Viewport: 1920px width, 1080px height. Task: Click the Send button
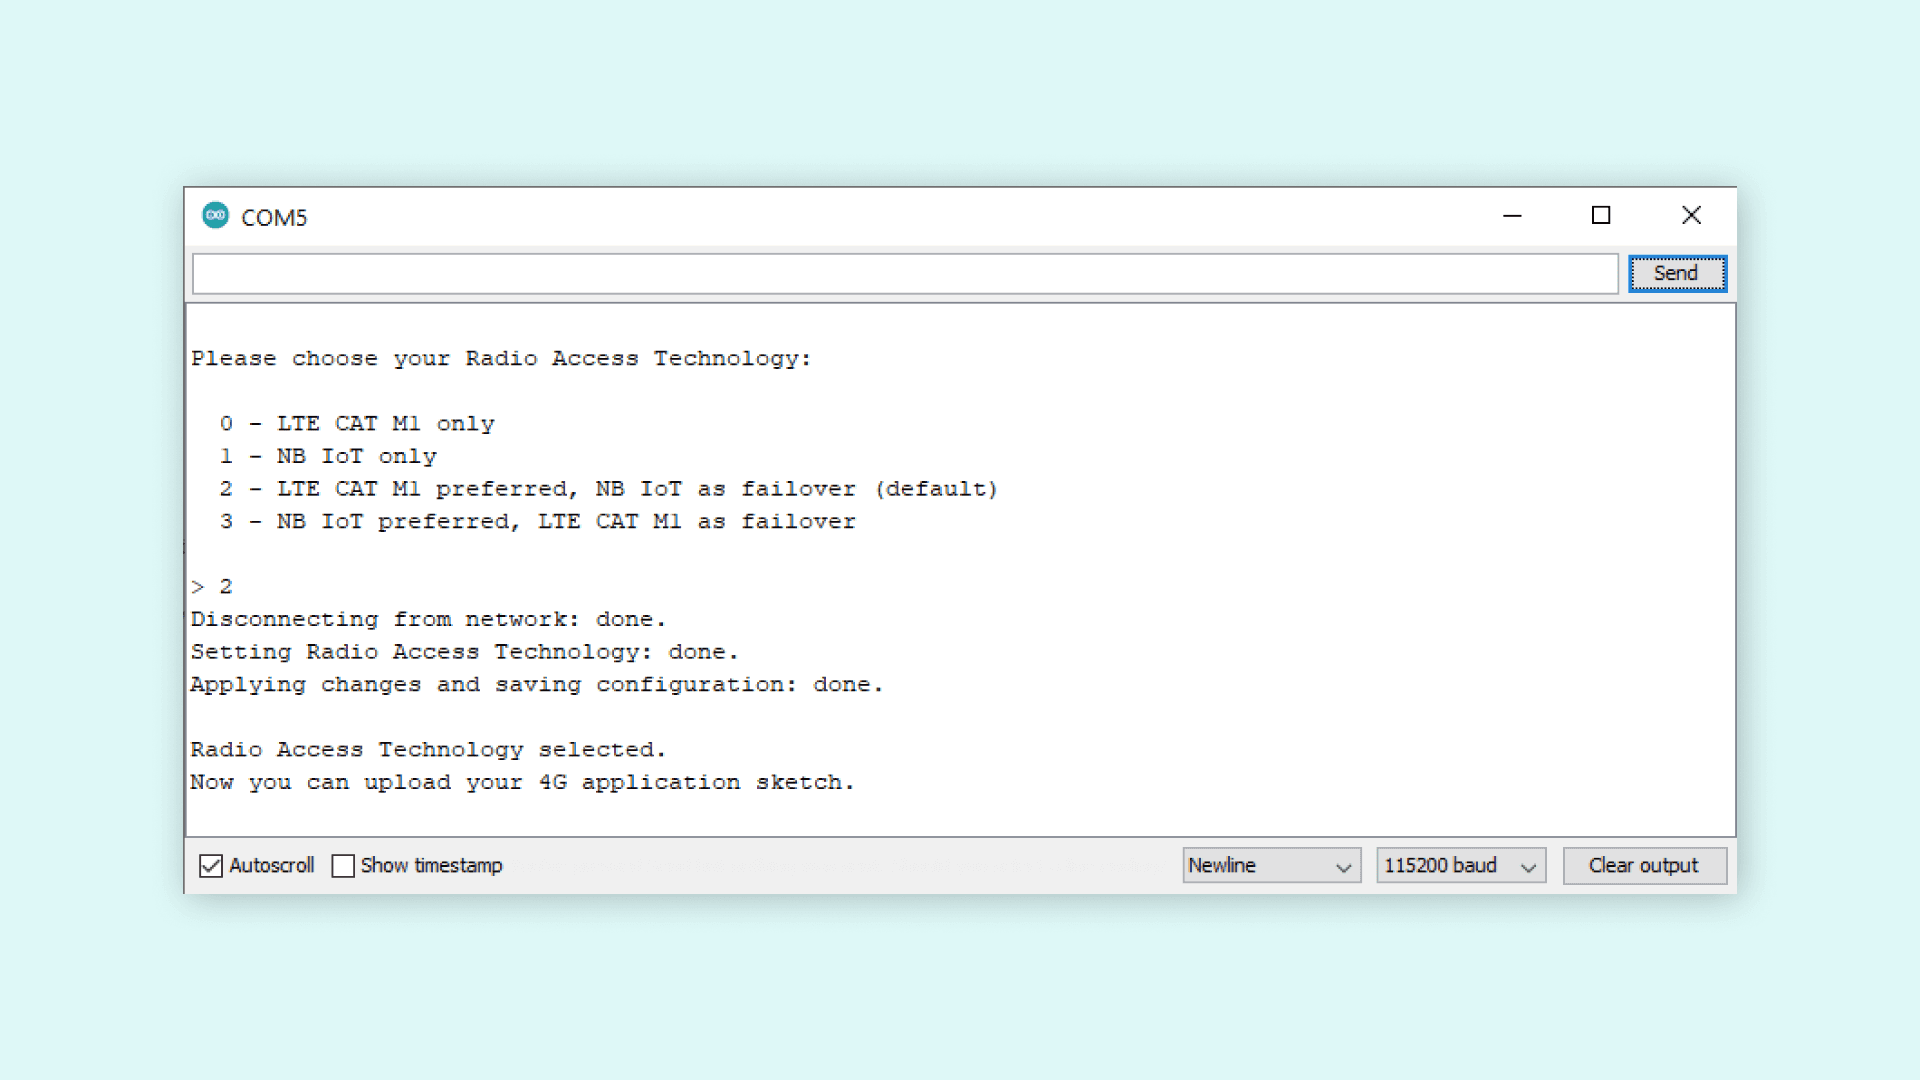[1676, 274]
